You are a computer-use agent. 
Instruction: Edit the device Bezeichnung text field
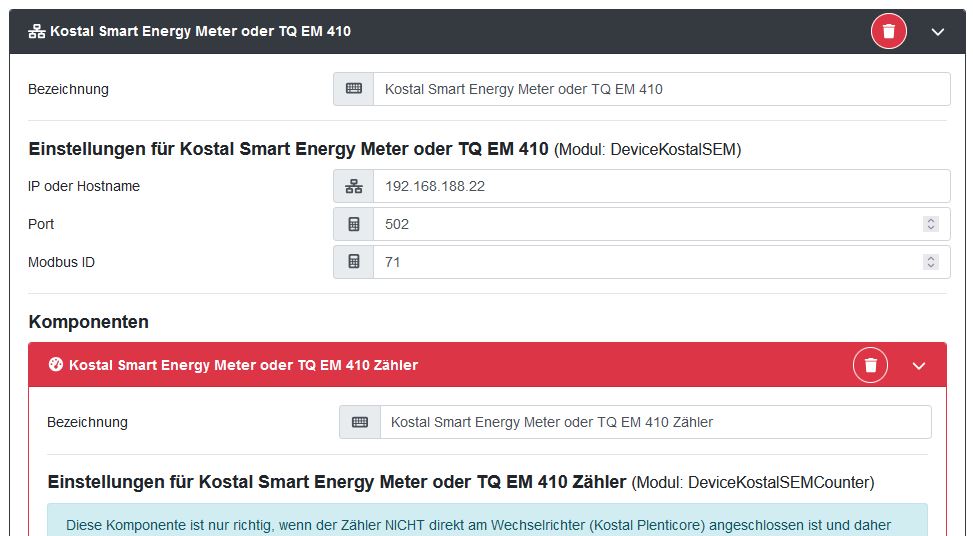660,89
